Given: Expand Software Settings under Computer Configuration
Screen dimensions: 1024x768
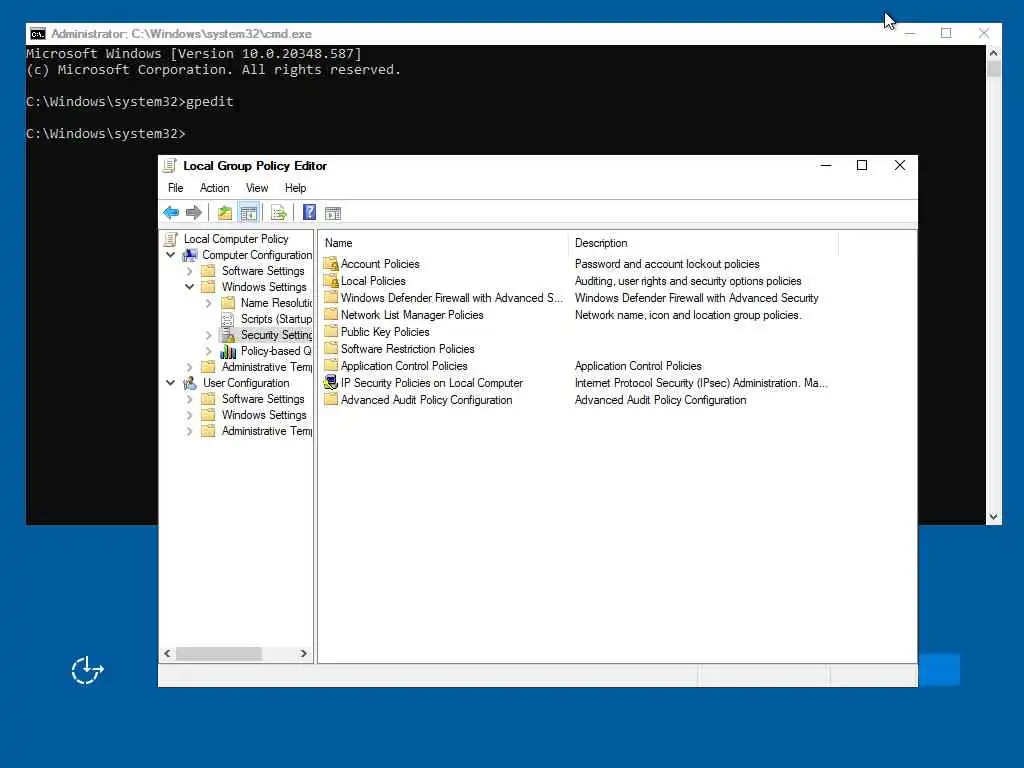Looking at the screenshot, I should (189, 271).
